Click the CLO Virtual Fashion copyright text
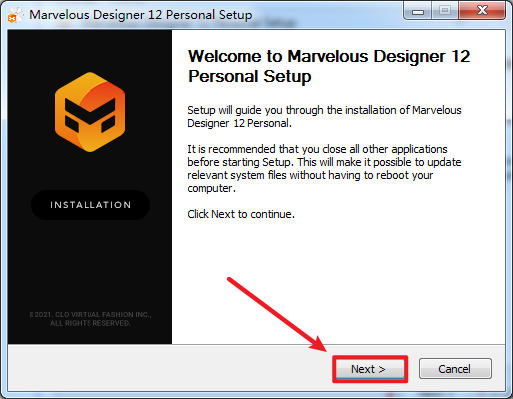Image resolution: width=513 pixels, height=399 pixels. pos(90,319)
